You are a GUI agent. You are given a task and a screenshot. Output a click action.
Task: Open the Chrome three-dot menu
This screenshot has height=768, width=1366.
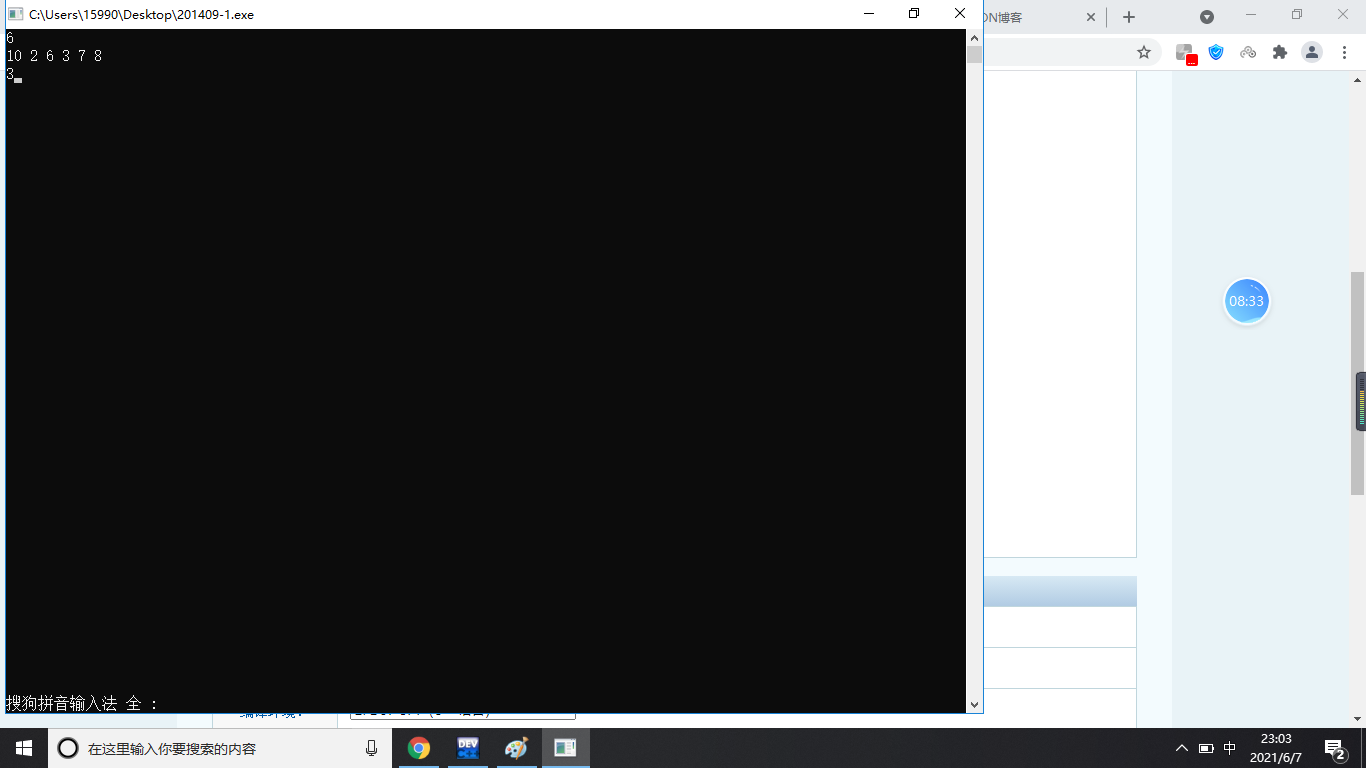tap(1344, 52)
